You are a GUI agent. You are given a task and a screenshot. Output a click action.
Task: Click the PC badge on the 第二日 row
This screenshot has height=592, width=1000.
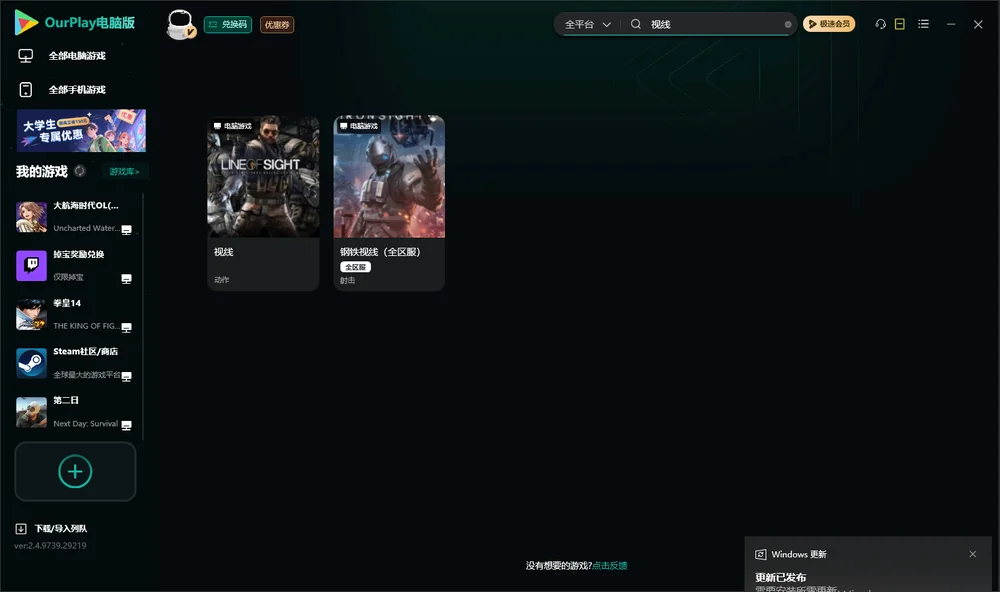tap(126, 426)
